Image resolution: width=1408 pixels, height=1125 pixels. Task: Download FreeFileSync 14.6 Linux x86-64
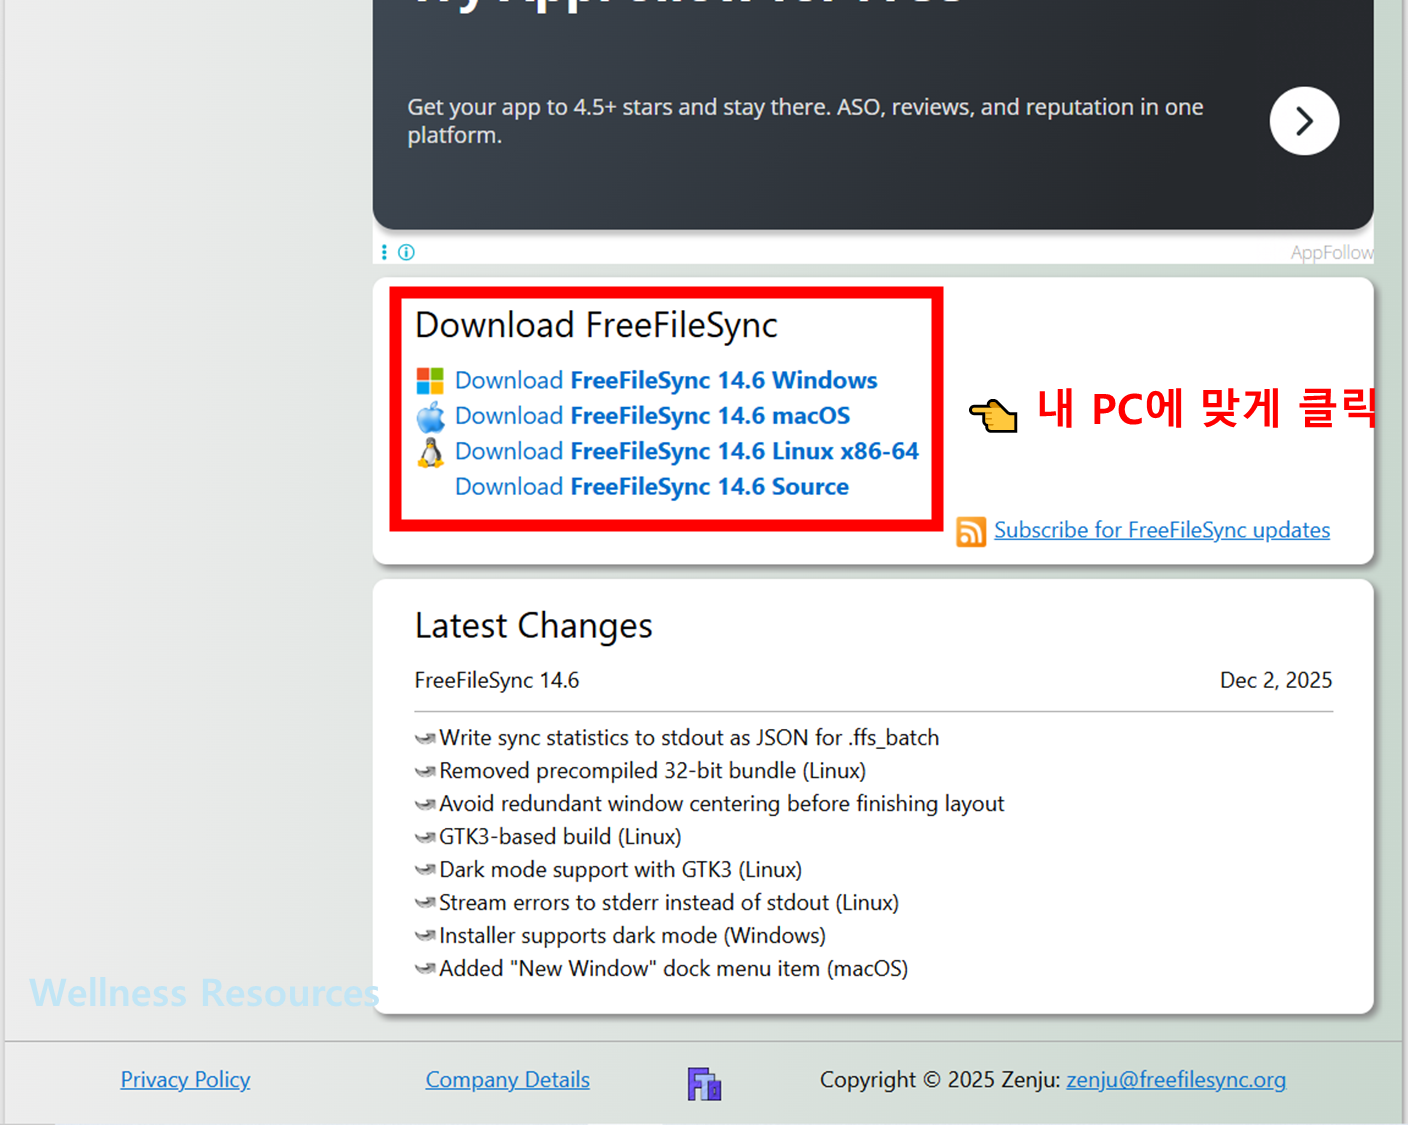coord(686,451)
